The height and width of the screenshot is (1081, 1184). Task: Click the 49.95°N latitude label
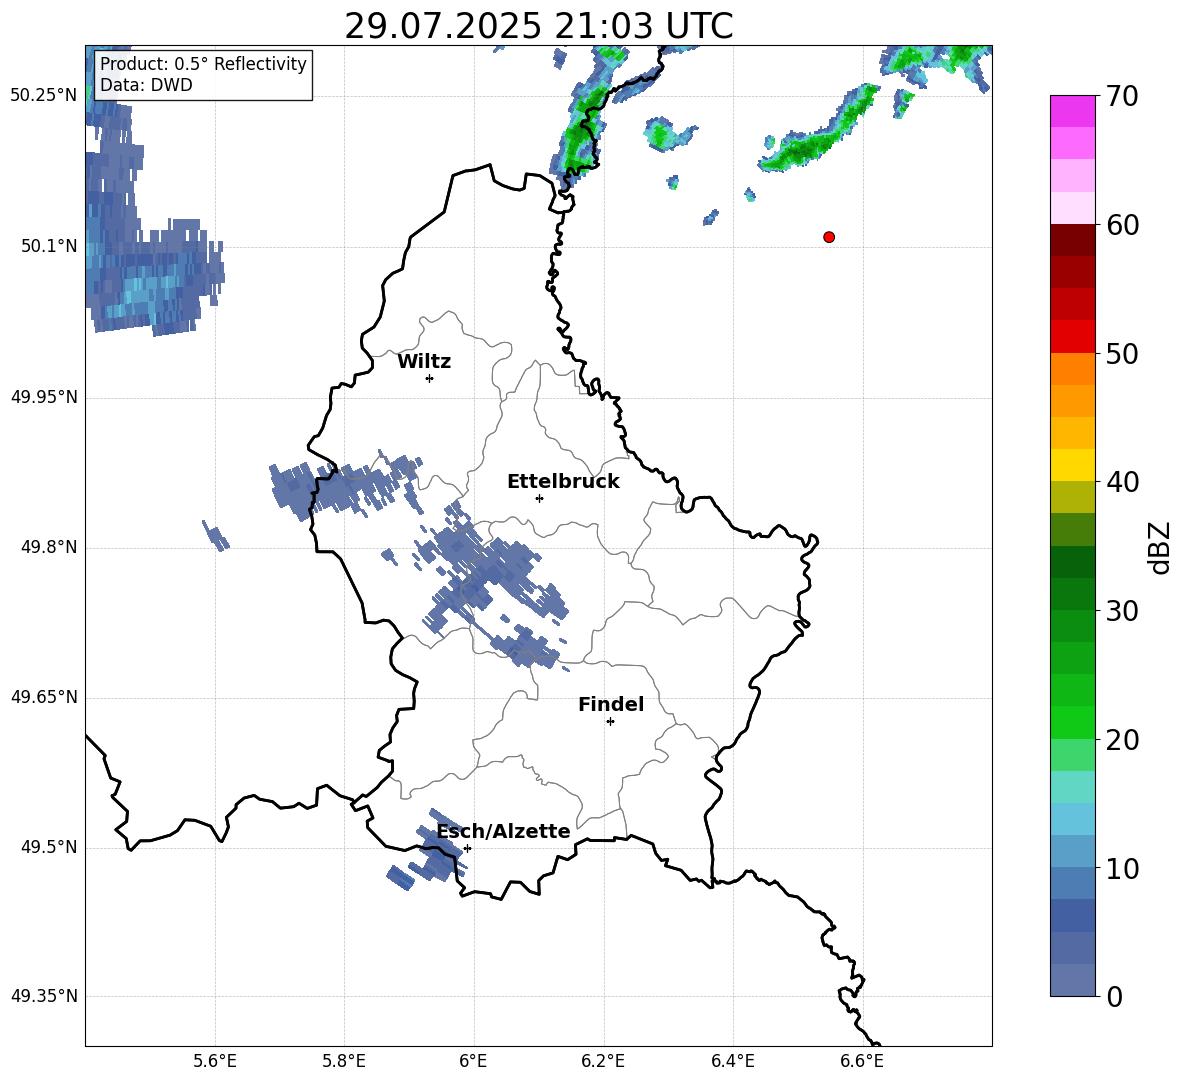tap(44, 397)
